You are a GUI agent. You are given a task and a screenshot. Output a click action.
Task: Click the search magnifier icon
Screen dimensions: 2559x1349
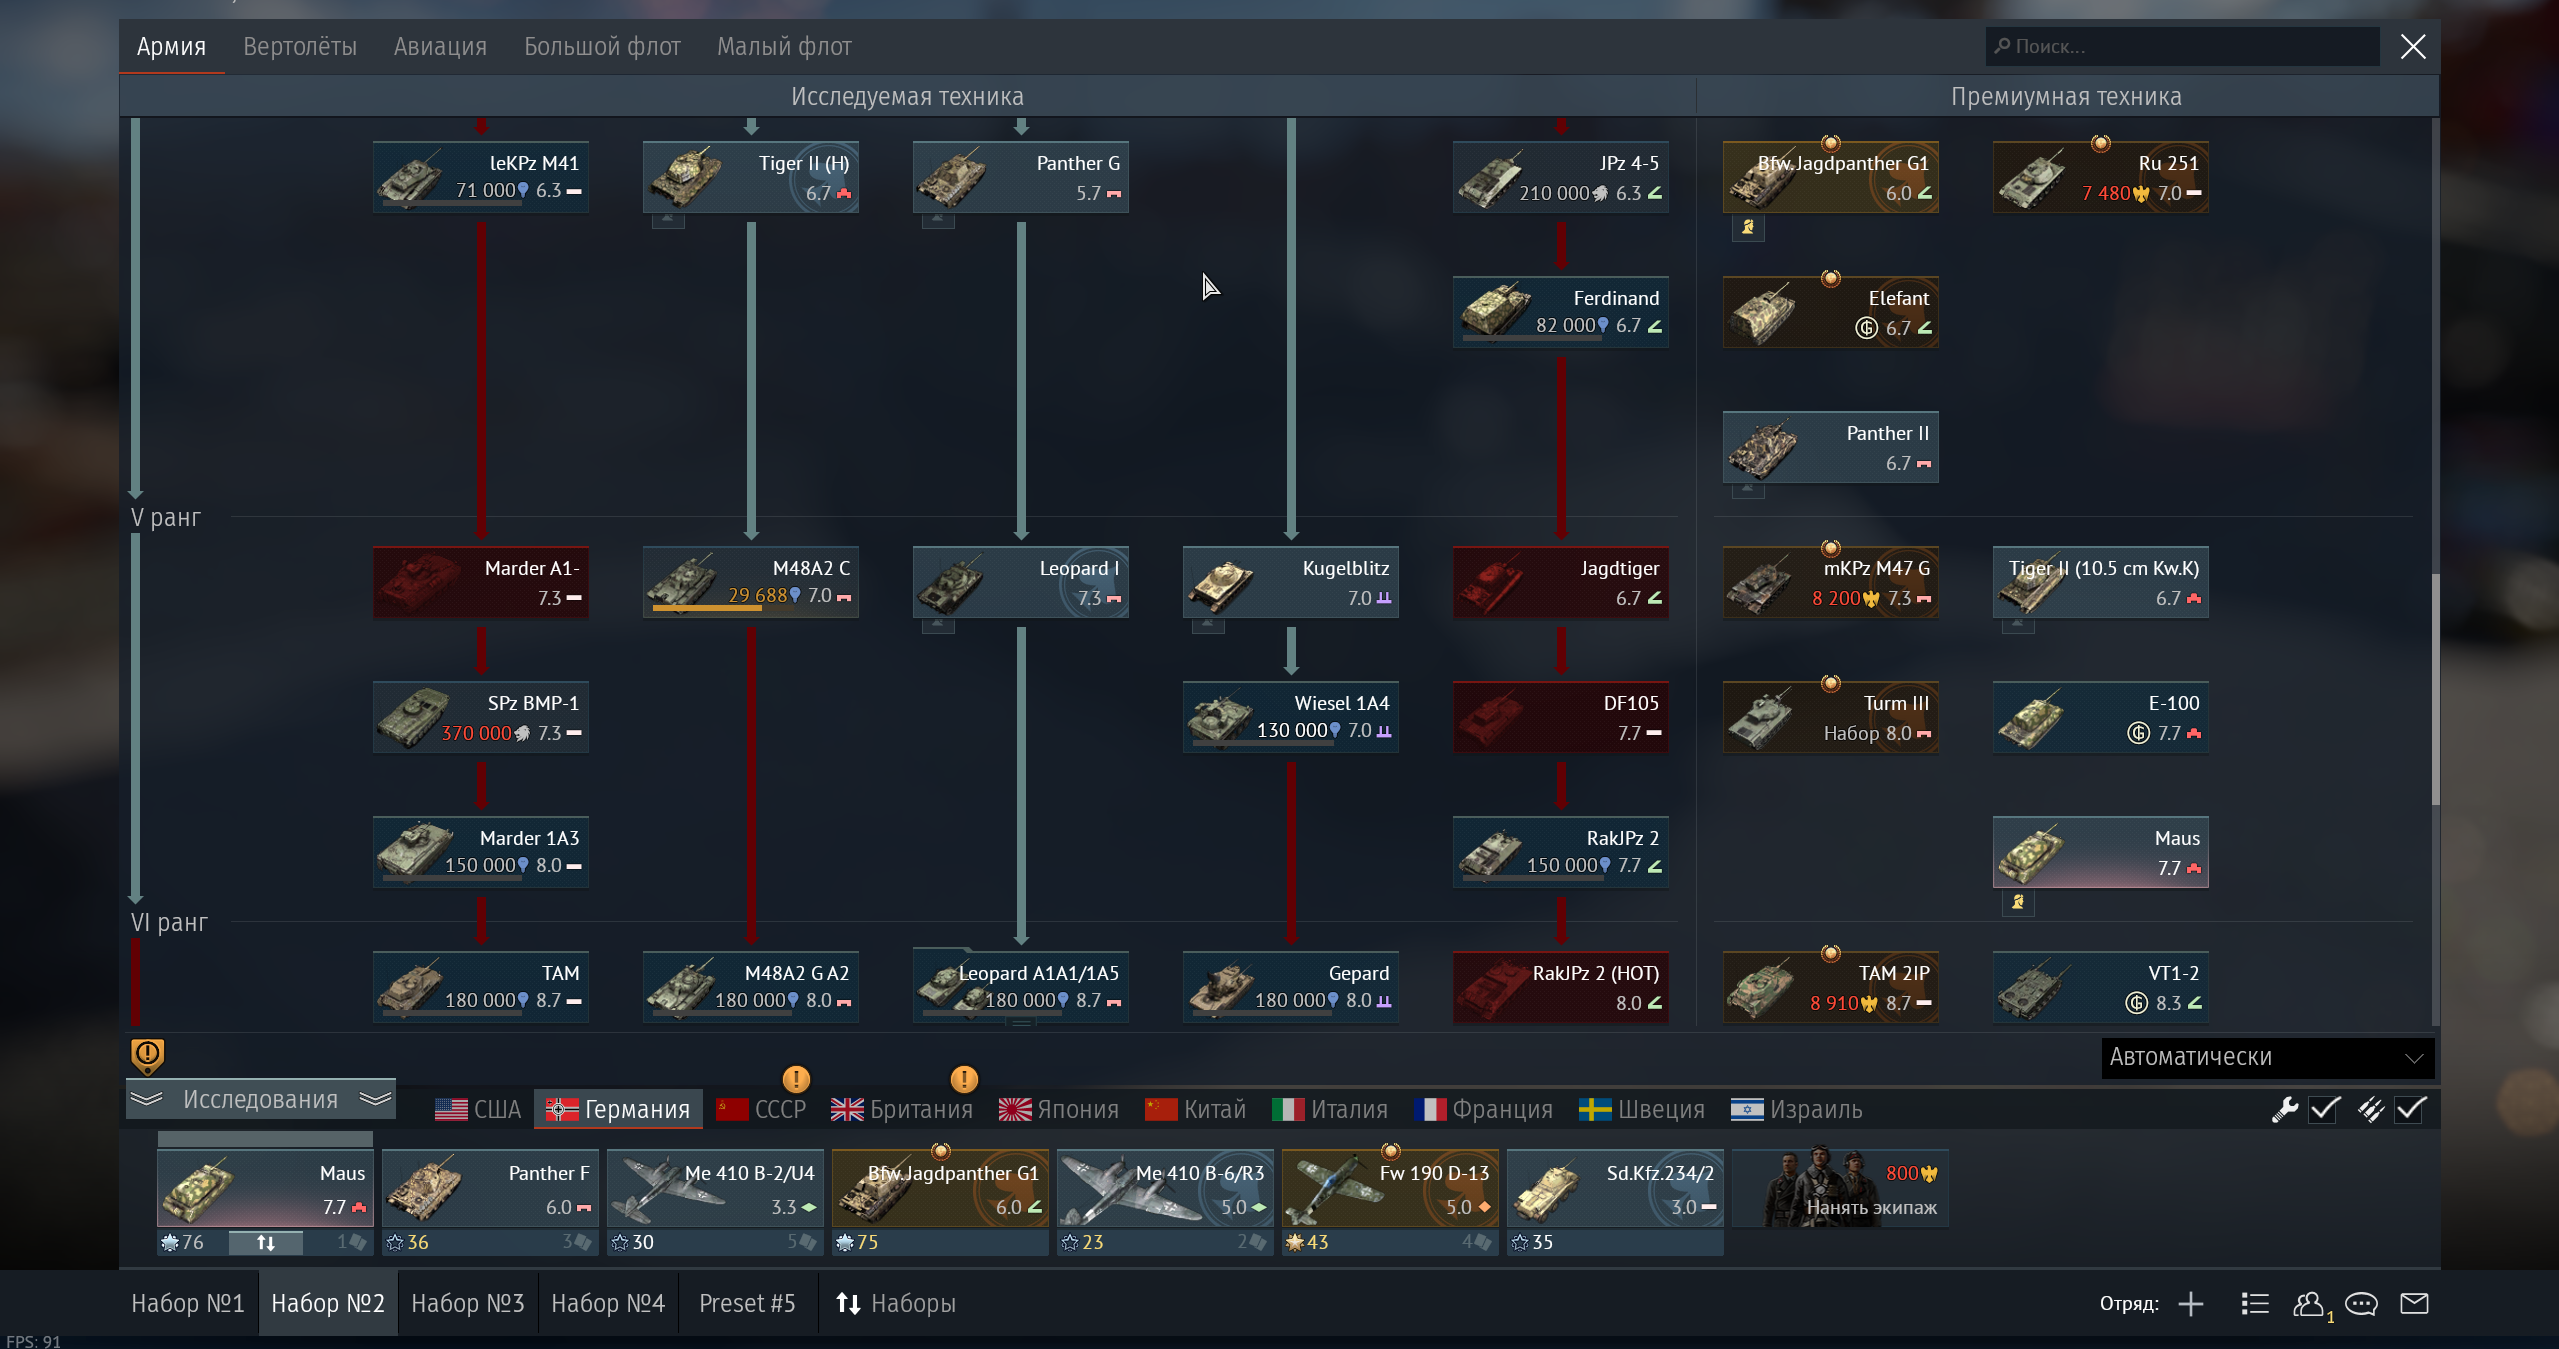(x=2002, y=46)
